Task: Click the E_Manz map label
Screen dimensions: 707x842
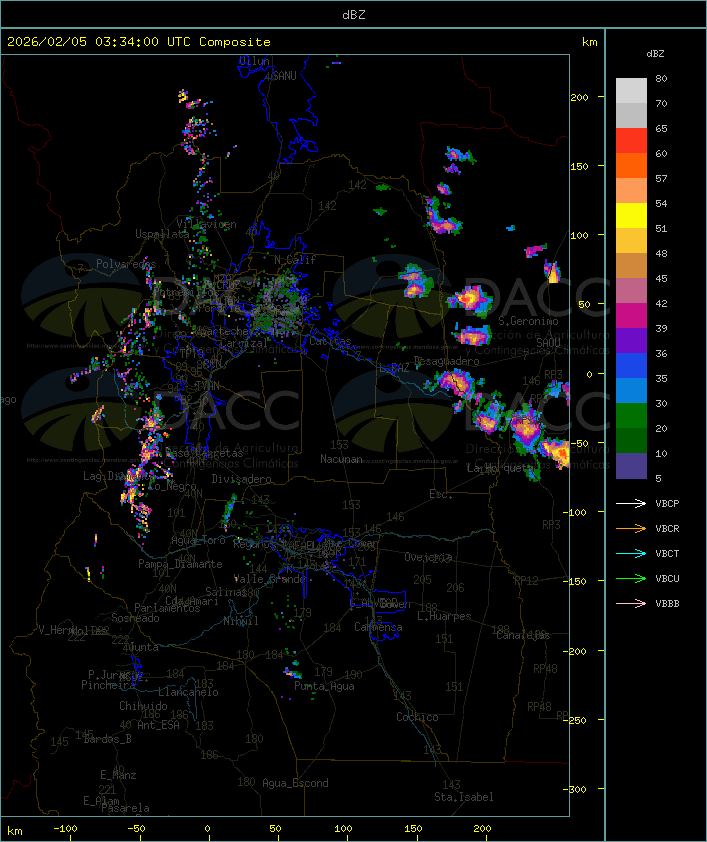Action: (x=118, y=775)
